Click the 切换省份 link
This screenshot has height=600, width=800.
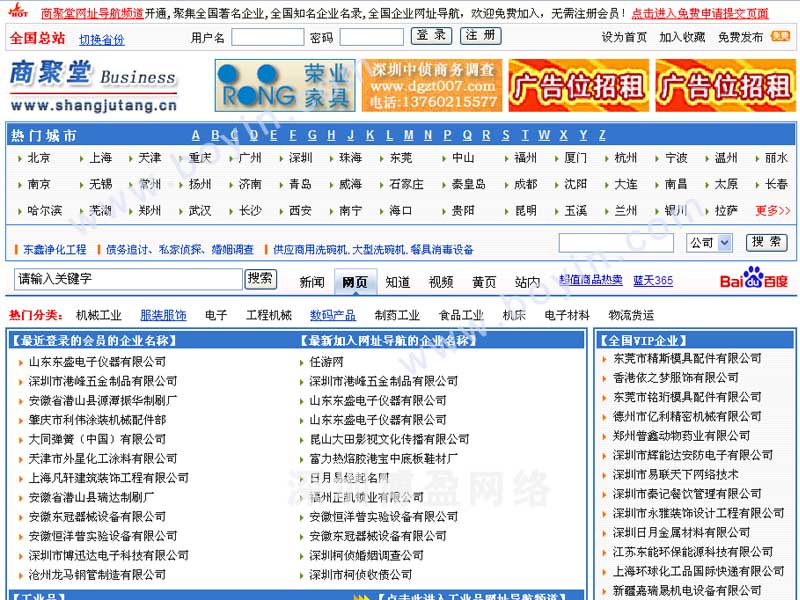102,39
